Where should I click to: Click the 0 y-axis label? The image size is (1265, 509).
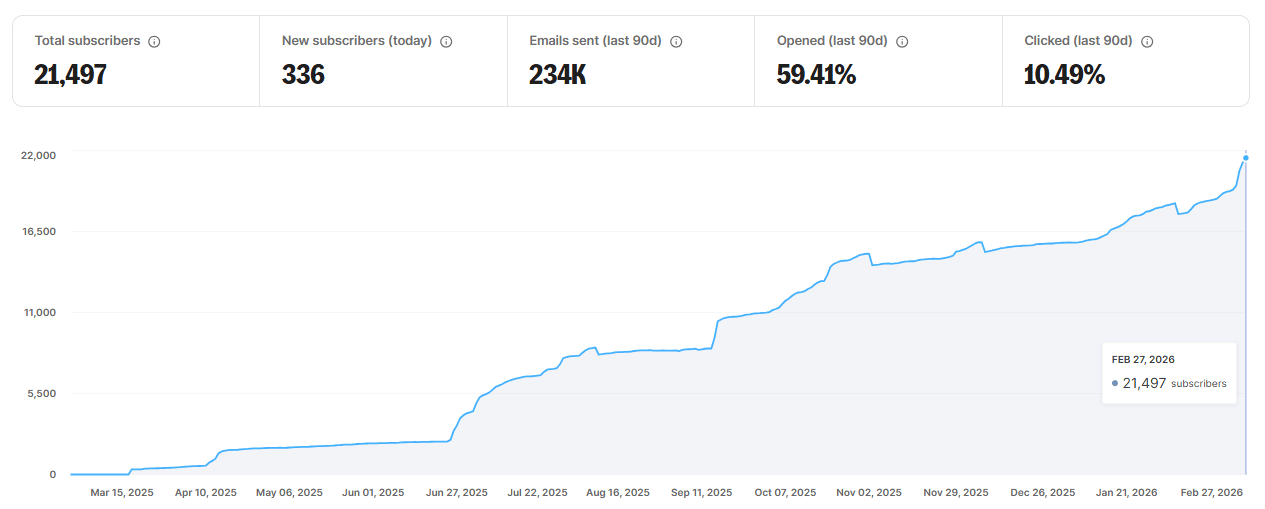pyautogui.click(x=53, y=474)
